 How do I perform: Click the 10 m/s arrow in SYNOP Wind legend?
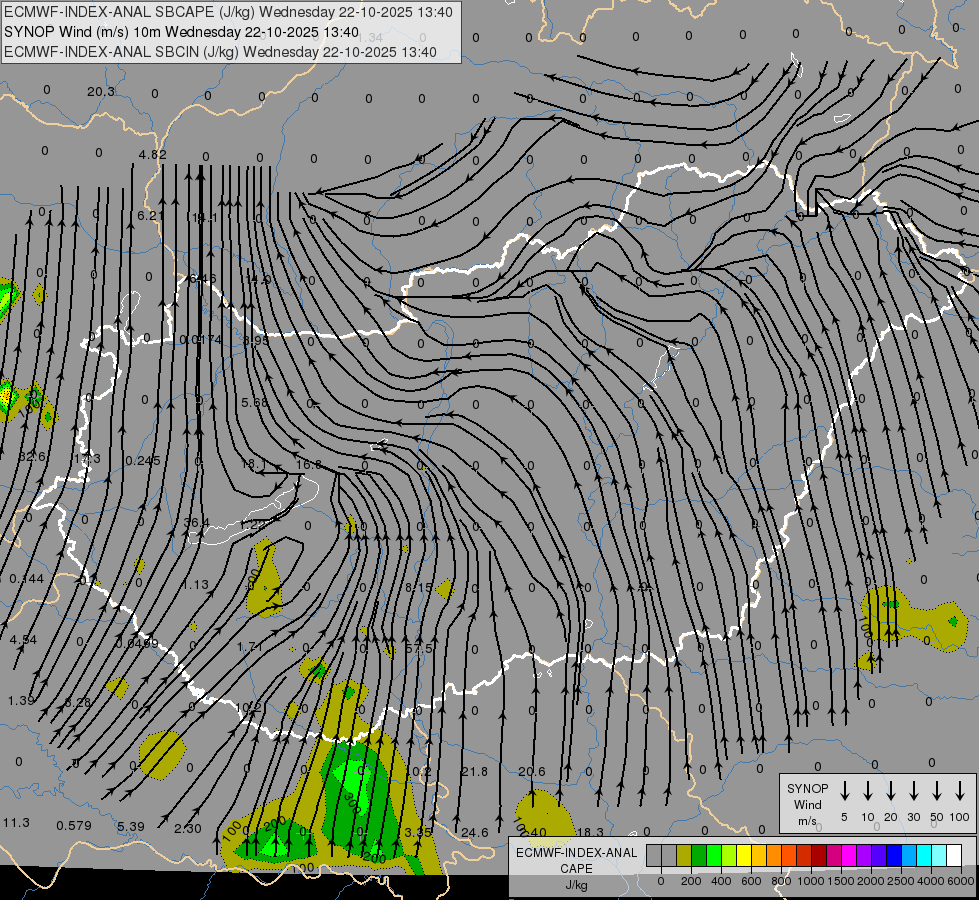[x=868, y=790]
